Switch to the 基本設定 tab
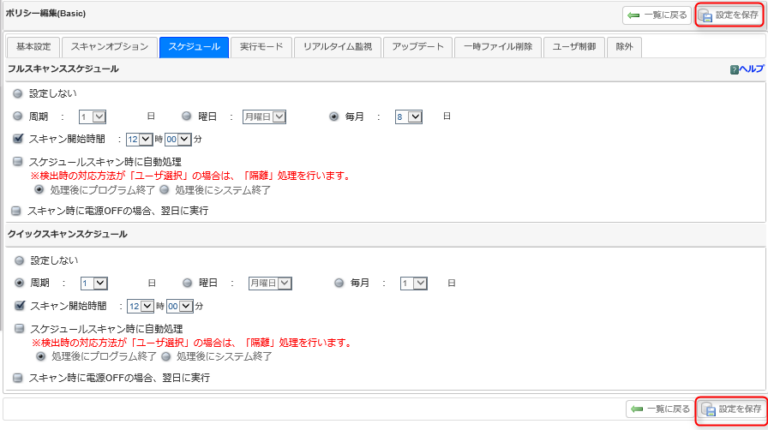The image size is (768, 430). tap(33, 47)
